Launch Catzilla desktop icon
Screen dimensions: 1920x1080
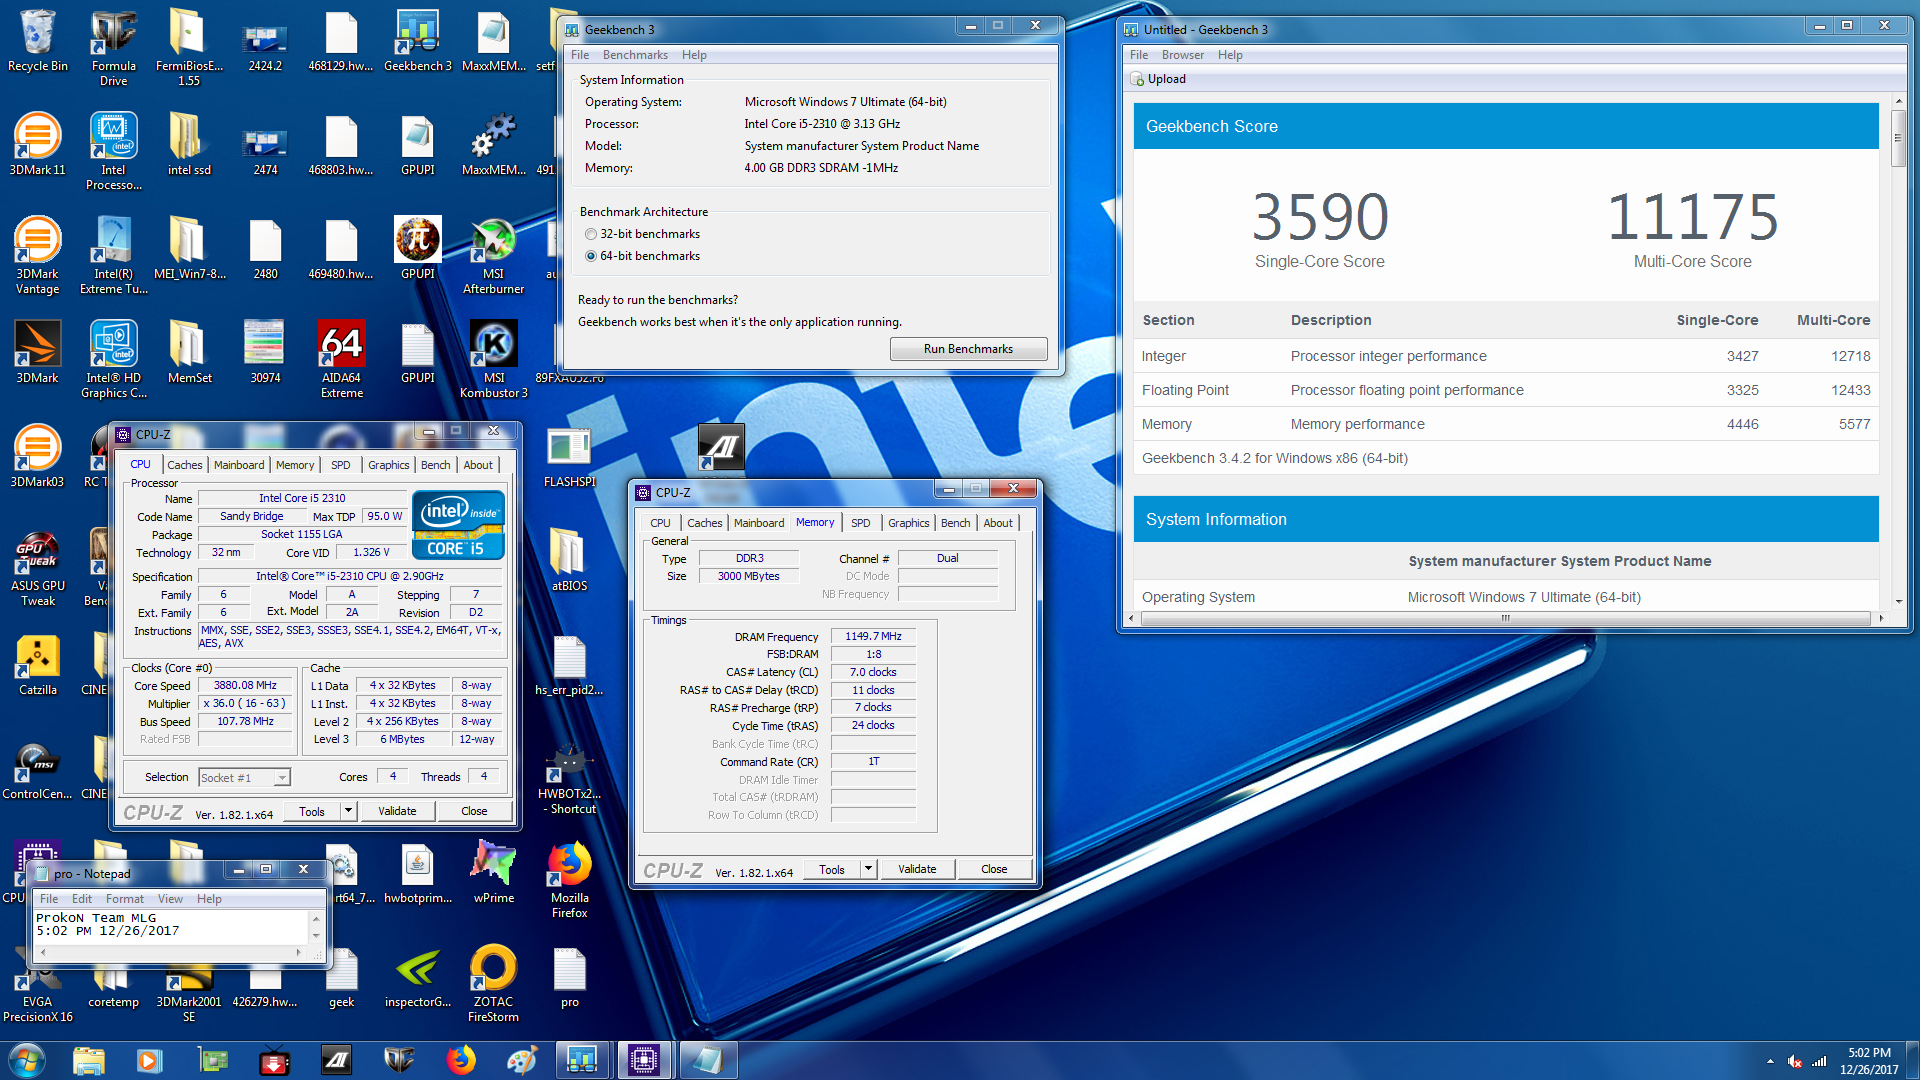pyautogui.click(x=38, y=664)
